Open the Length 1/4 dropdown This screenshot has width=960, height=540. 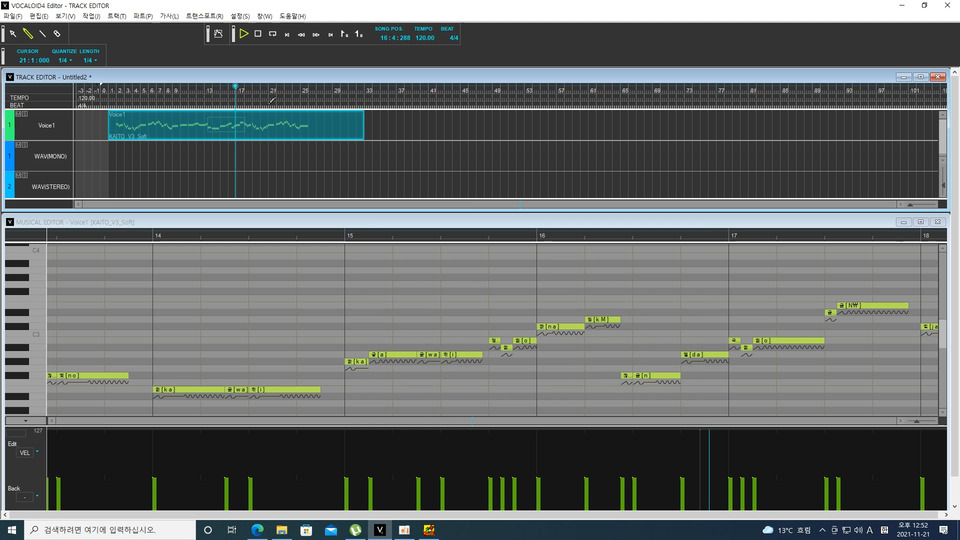(90, 60)
